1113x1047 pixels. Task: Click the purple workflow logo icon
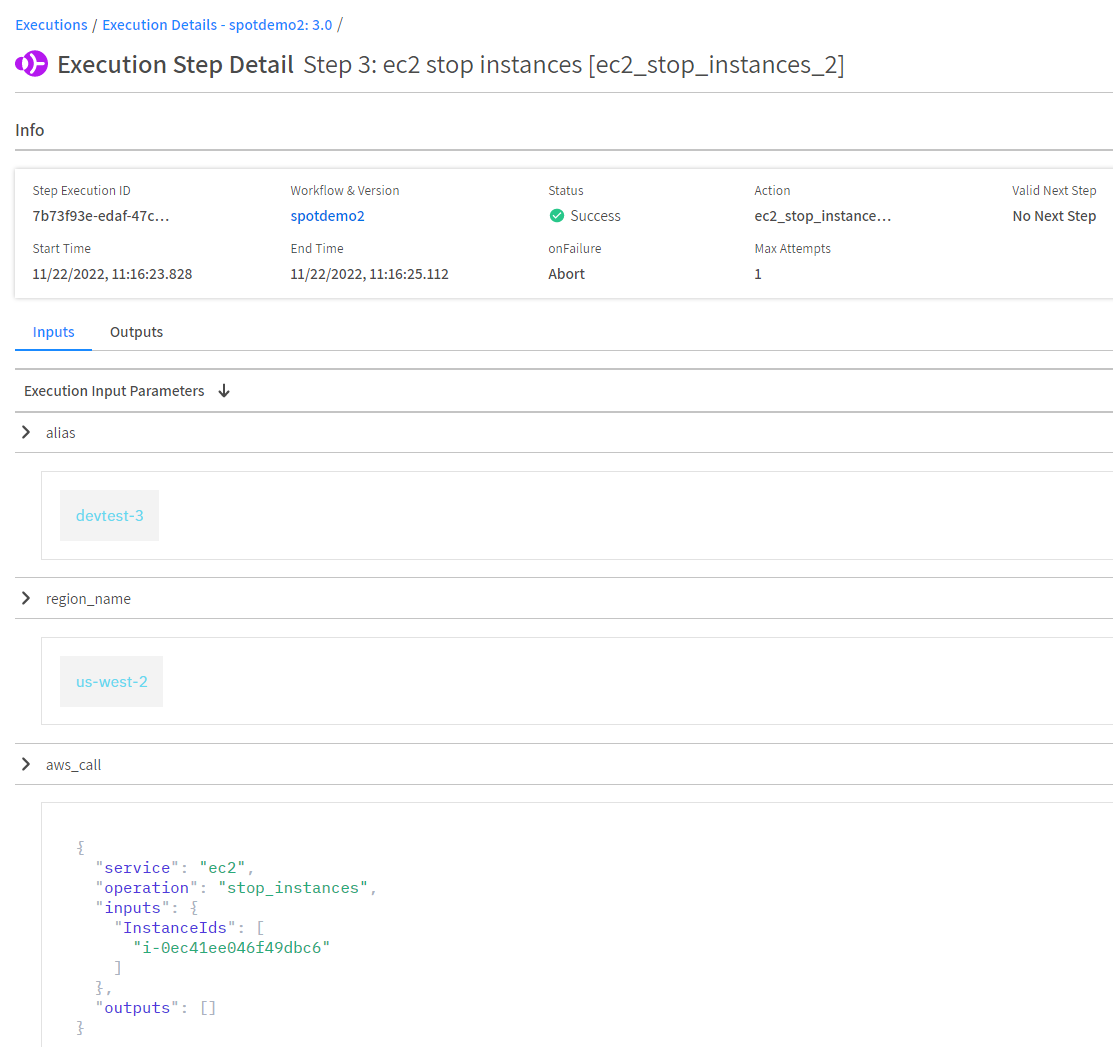click(31, 65)
